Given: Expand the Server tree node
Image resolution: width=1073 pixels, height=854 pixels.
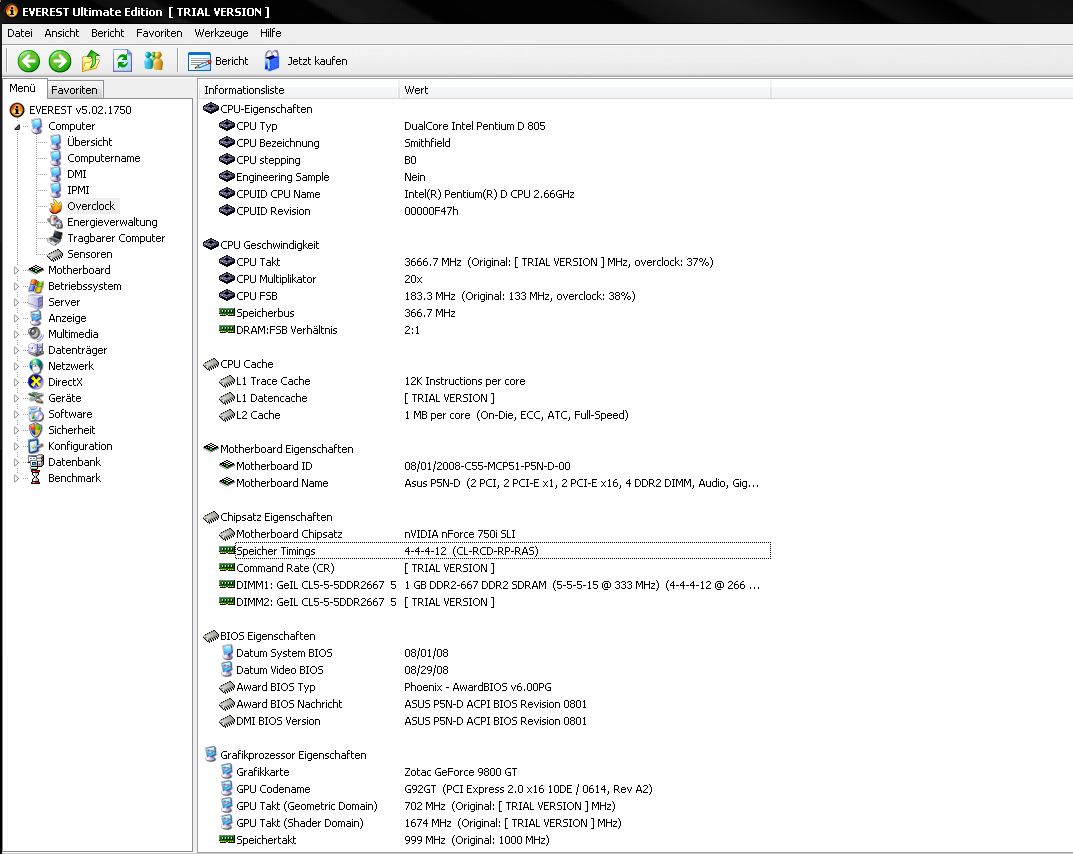Looking at the screenshot, I should click(16, 302).
